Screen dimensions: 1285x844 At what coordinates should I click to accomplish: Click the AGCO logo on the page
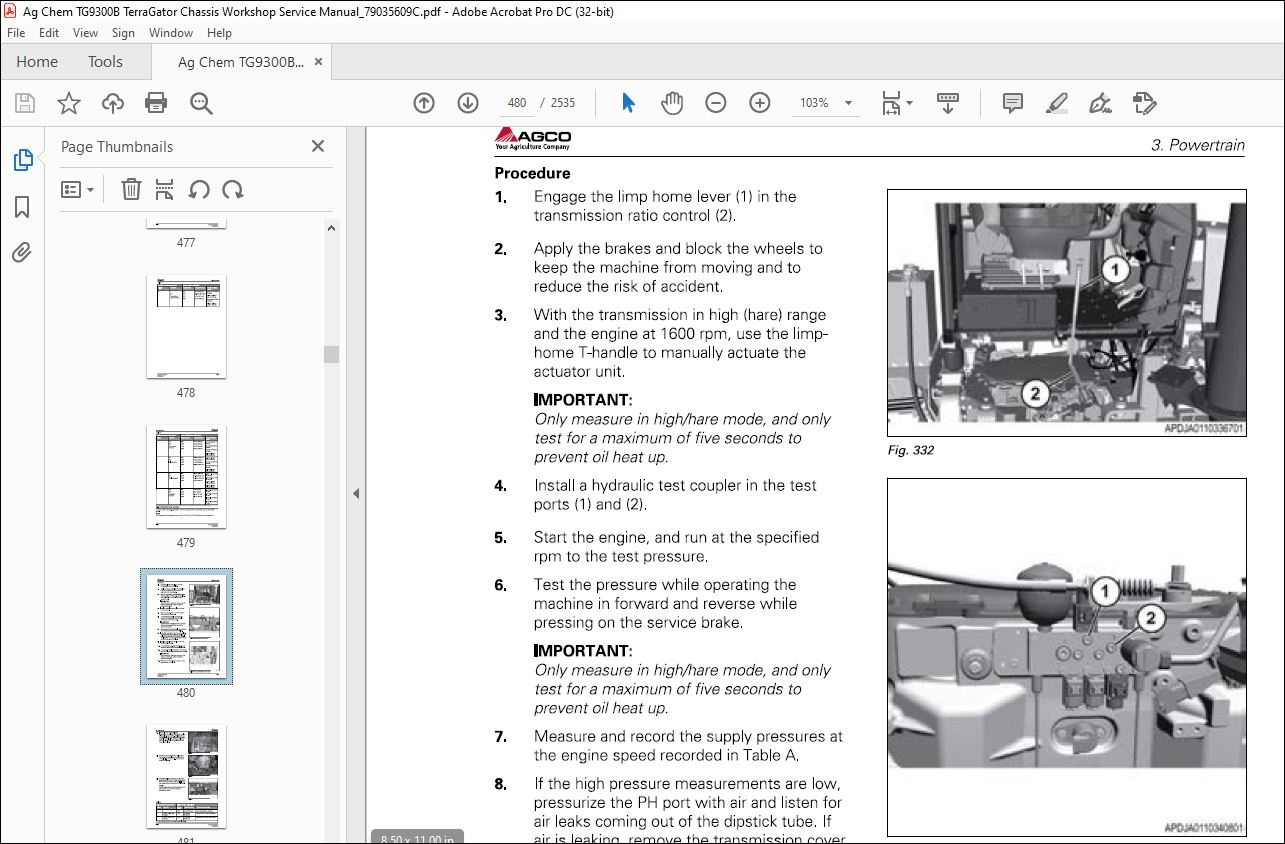[533, 139]
